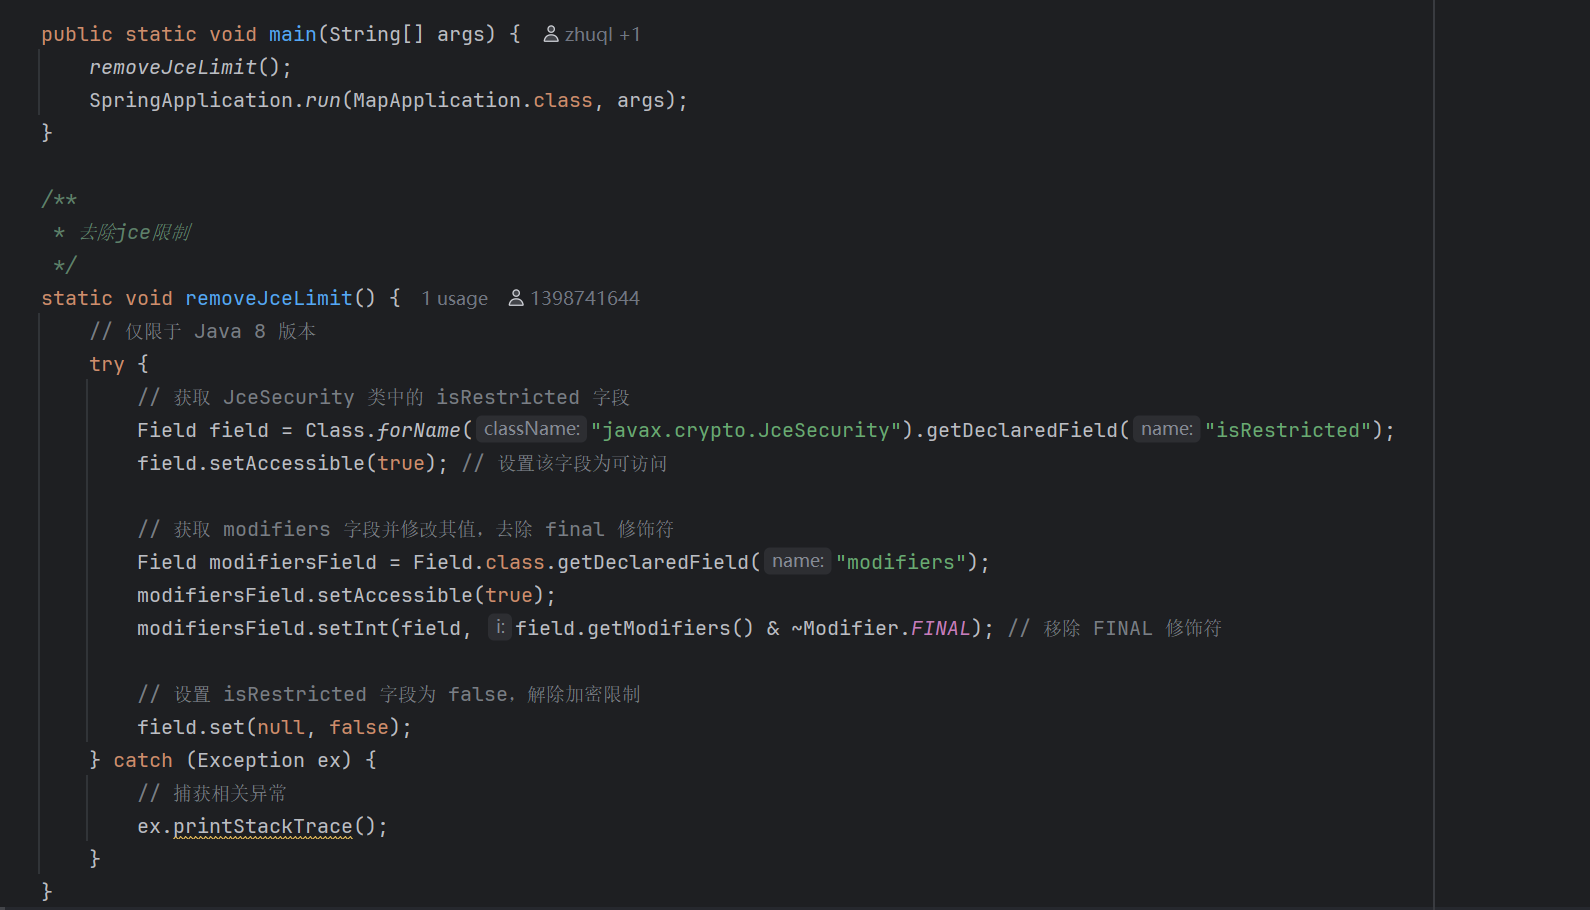The width and height of the screenshot is (1590, 910).
Task: Click the '设置该字段为可访问' comment
Action: click(x=565, y=464)
